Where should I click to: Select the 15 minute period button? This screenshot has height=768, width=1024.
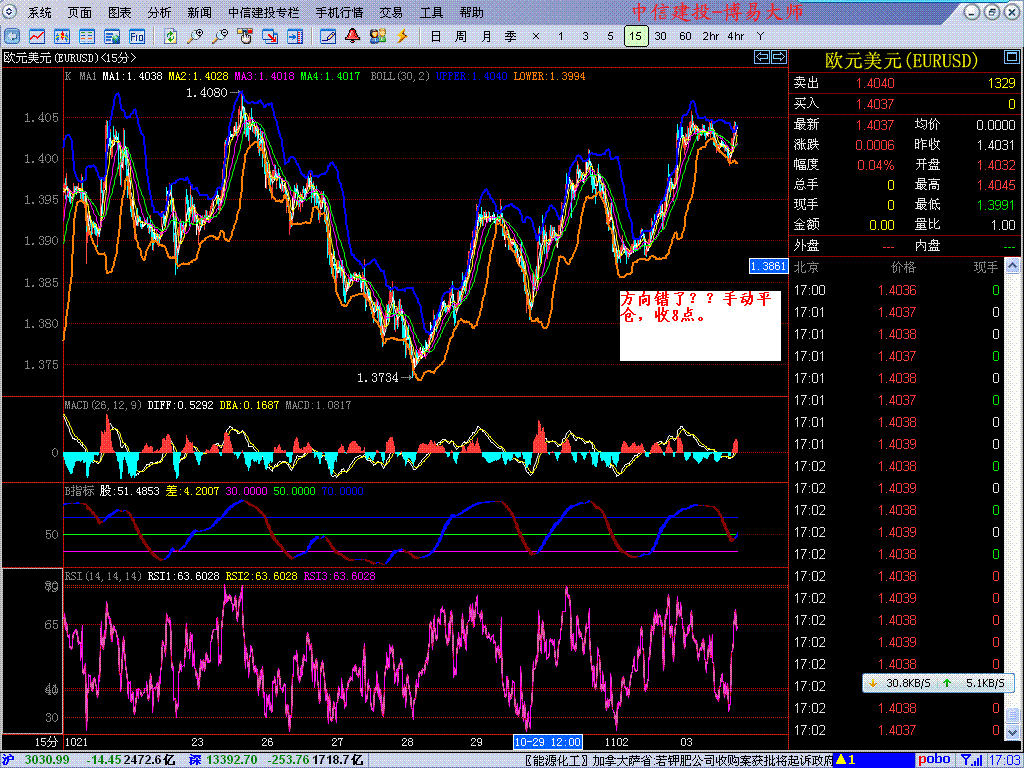click(636, 36)
